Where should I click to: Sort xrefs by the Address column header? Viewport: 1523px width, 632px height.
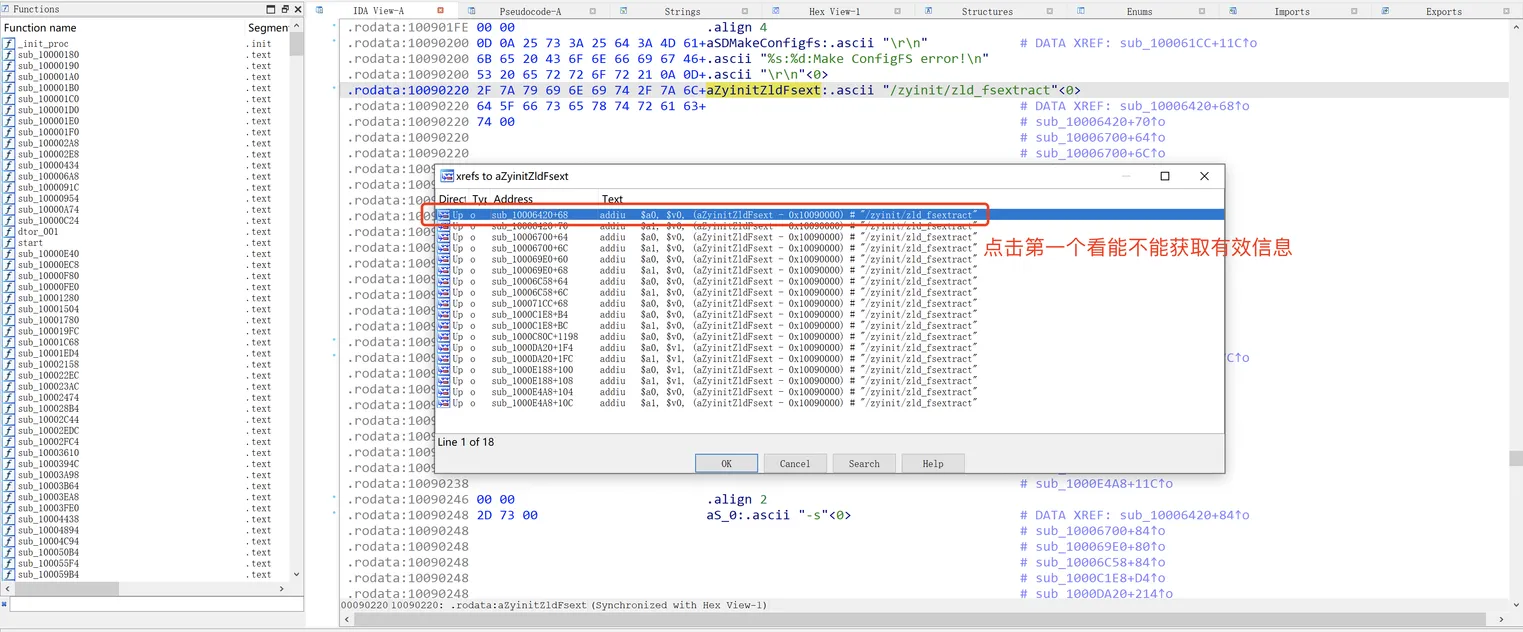(x=544, y=200)
